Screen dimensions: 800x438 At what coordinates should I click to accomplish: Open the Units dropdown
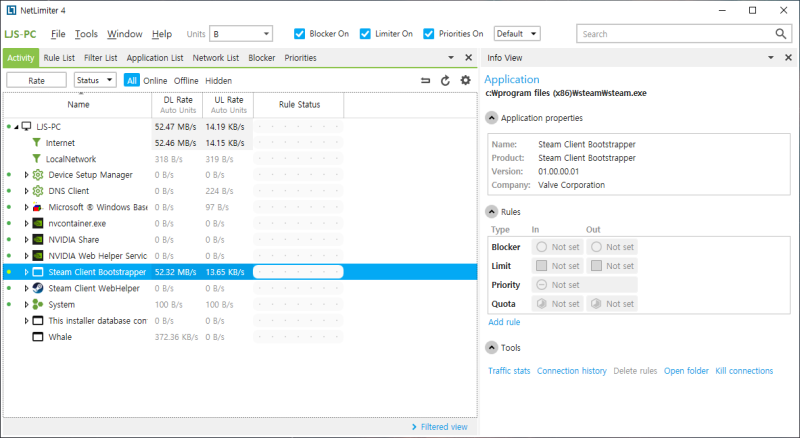click(241, 34)
